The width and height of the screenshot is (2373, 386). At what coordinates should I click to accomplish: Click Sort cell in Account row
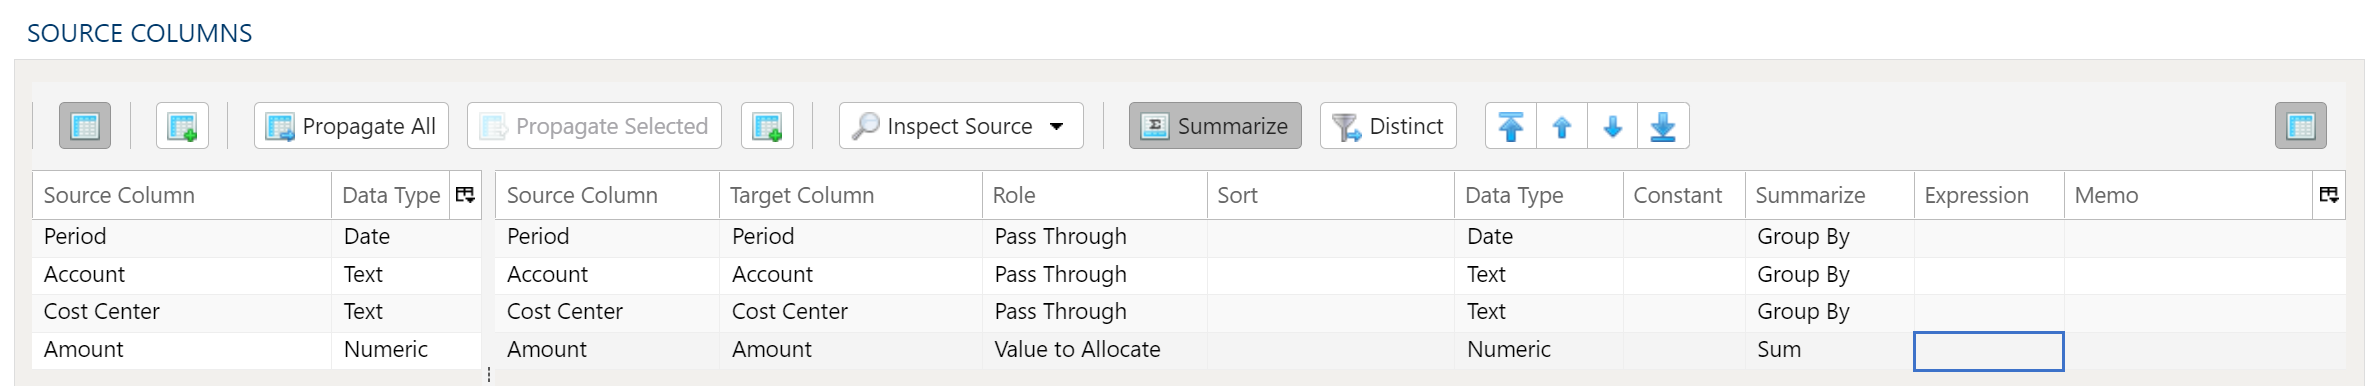[x=1331, y=275]
